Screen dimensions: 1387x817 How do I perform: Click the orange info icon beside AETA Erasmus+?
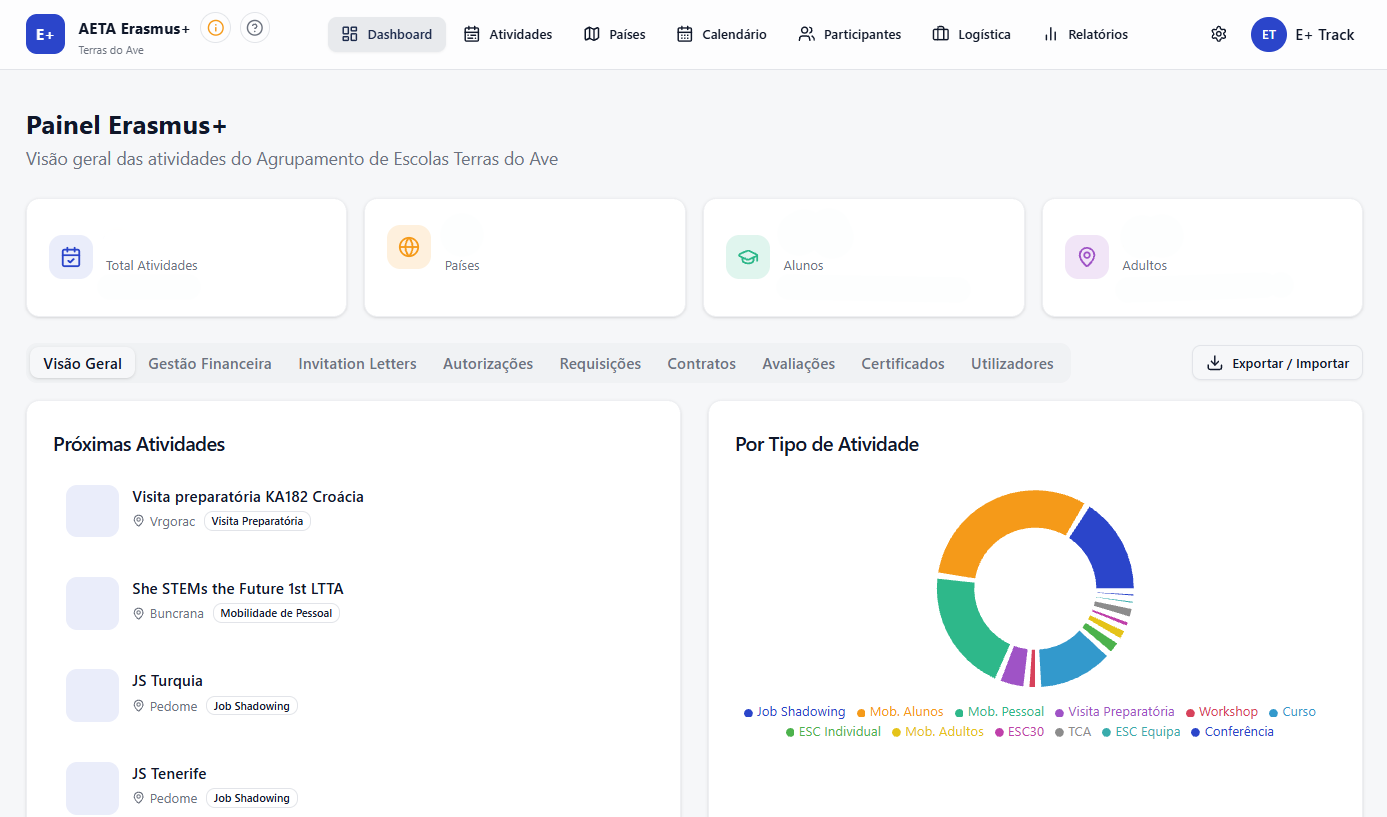[215, 28]
